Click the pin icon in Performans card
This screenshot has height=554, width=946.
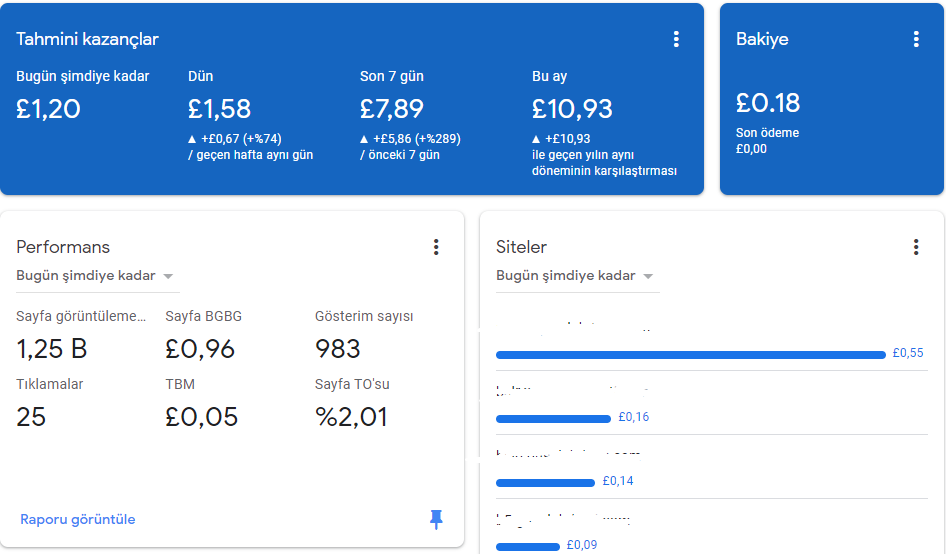pos(436,519)
